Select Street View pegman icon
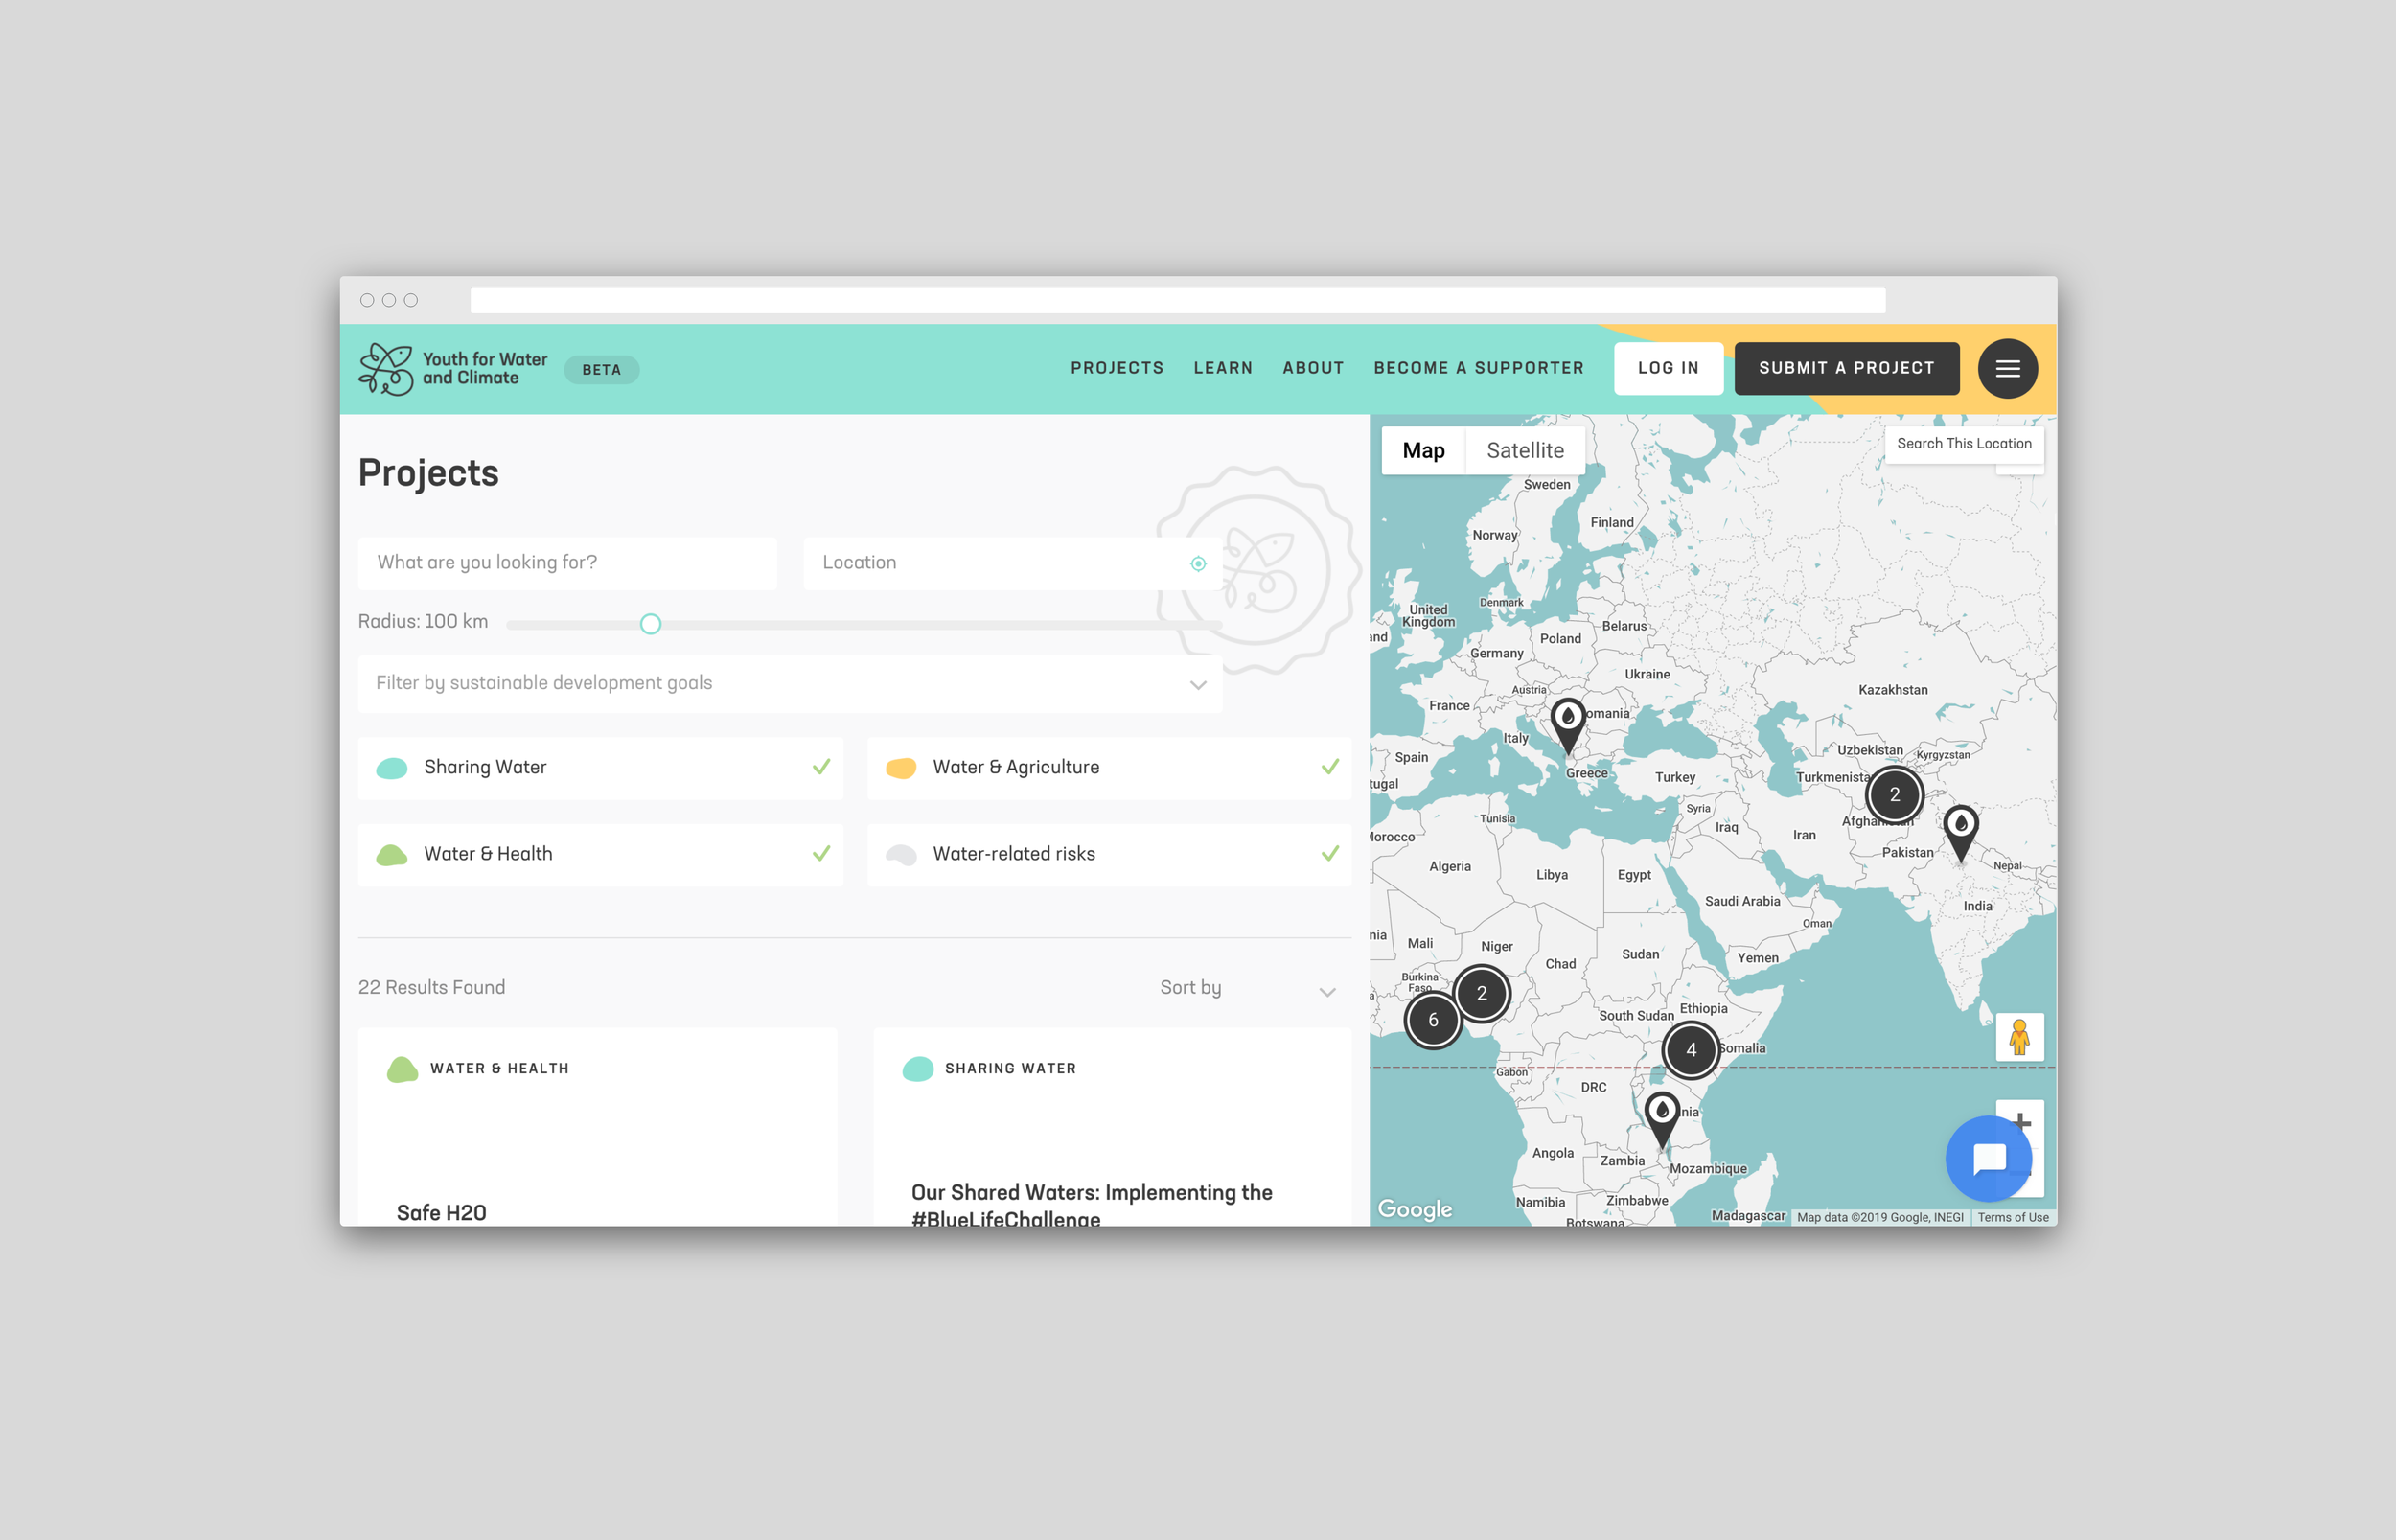The width and height of the screenshot is (2396, 1540). click(x=2019, y=1037)
